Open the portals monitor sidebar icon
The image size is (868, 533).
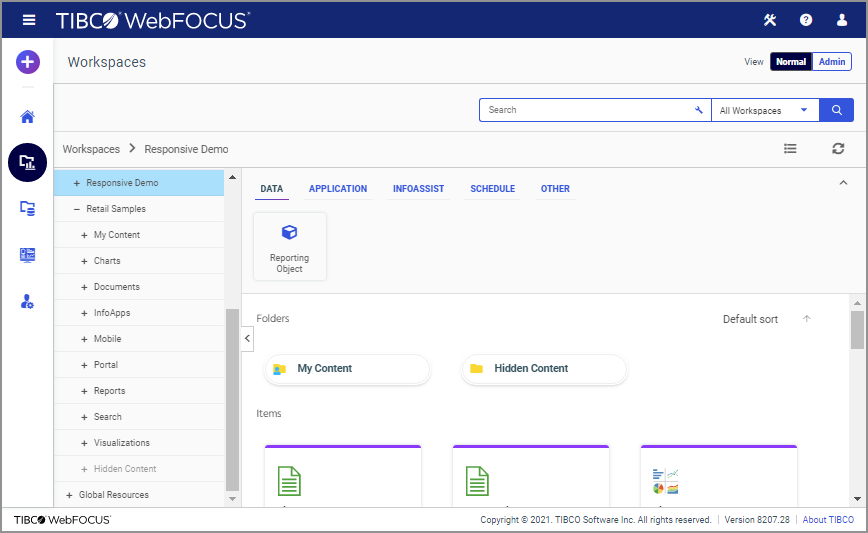pos(27,255)
